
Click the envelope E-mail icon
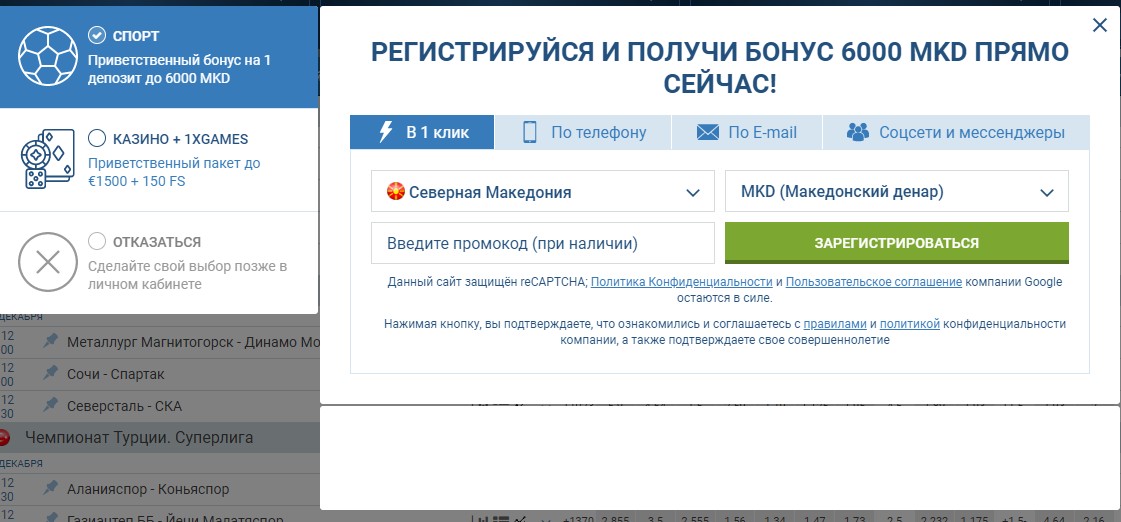[x=707, y=132]
